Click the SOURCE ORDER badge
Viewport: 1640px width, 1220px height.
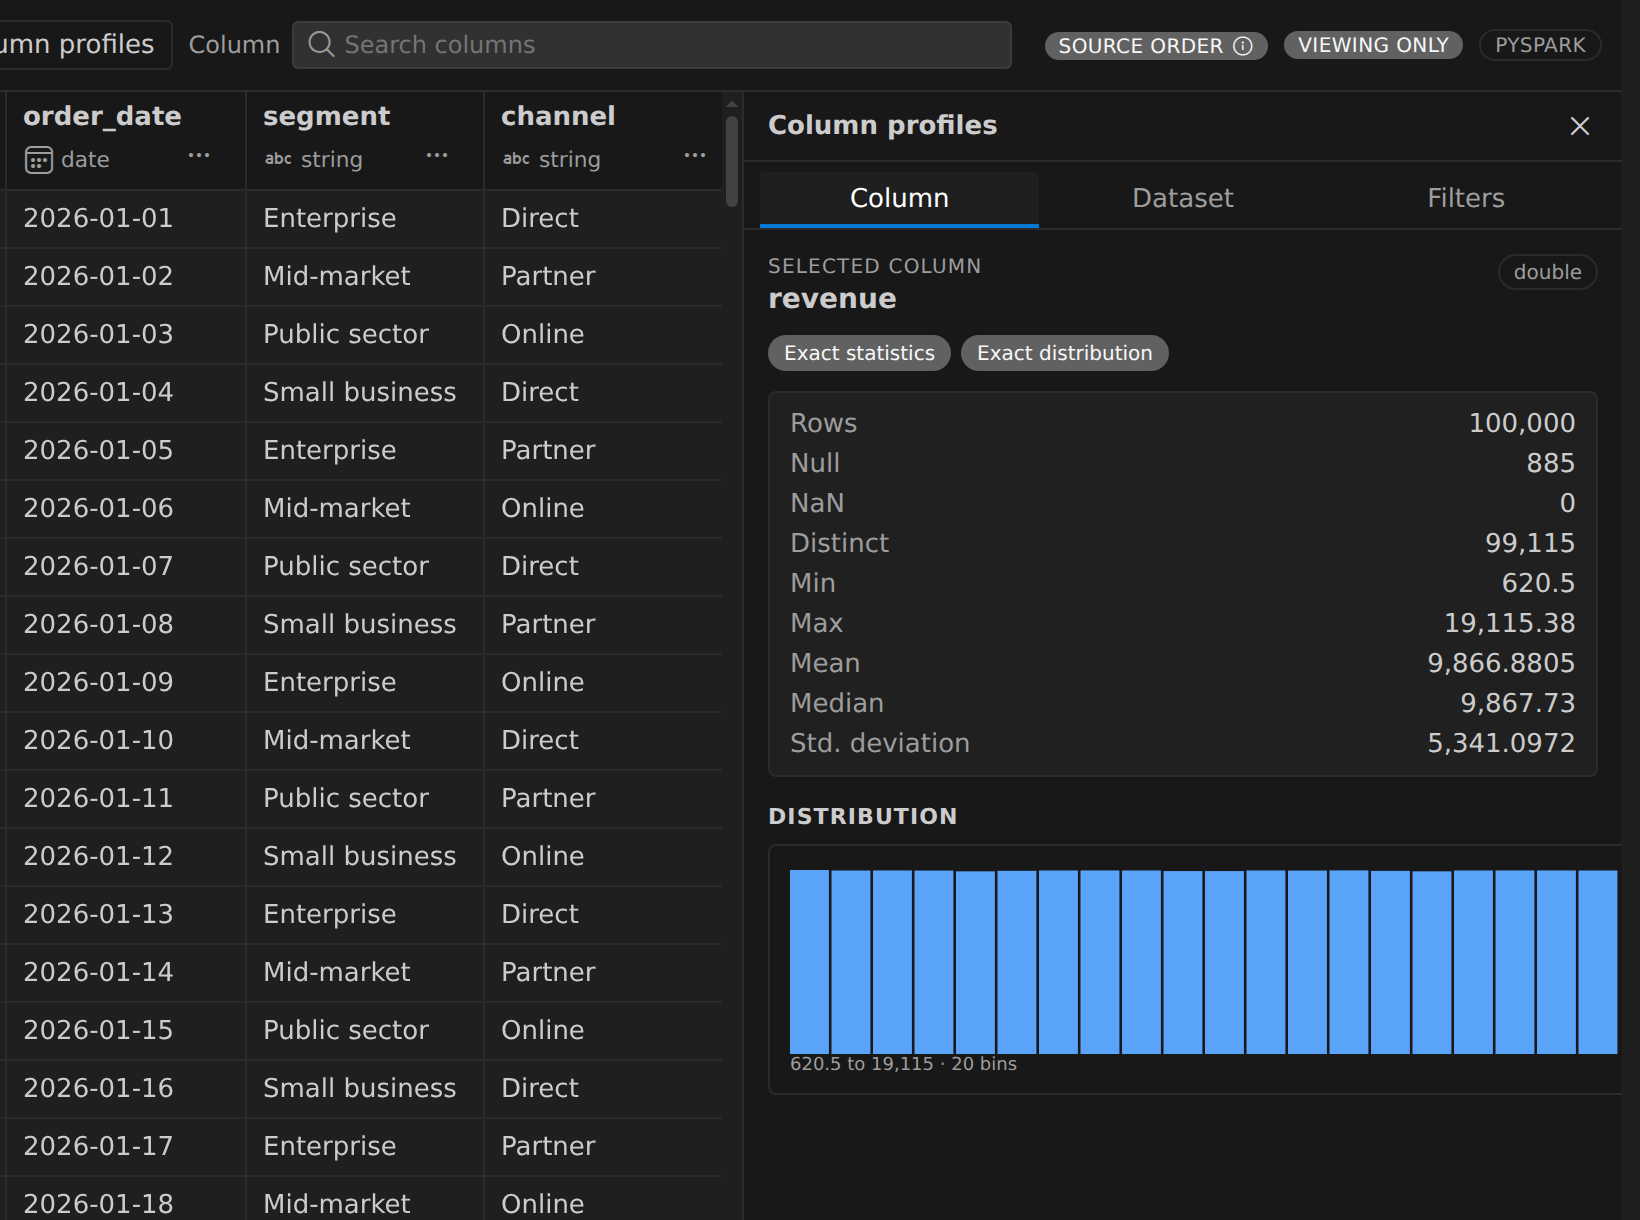1156,46
